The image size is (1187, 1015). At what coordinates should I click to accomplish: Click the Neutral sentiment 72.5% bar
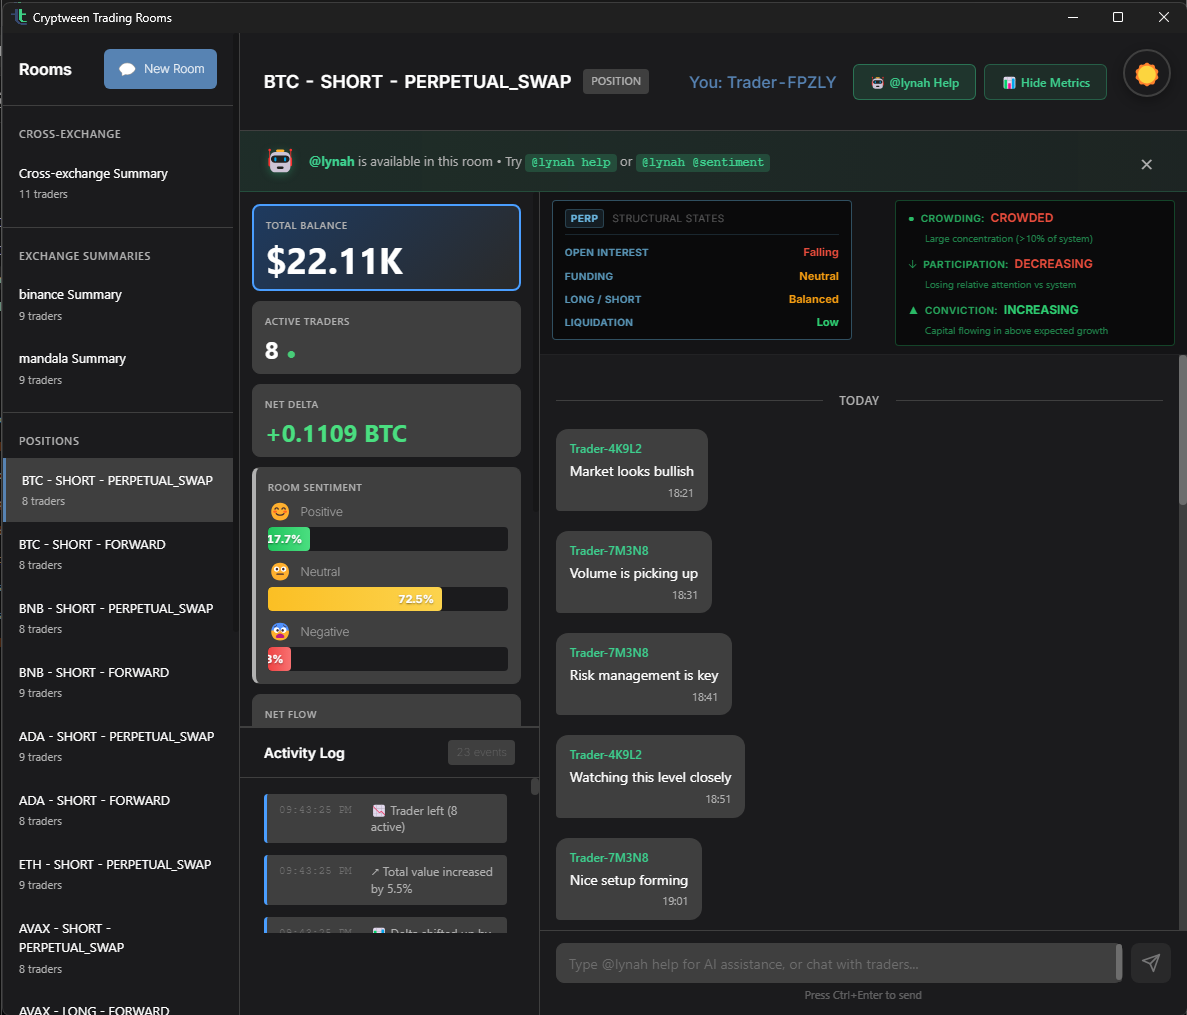click(354, 599)
